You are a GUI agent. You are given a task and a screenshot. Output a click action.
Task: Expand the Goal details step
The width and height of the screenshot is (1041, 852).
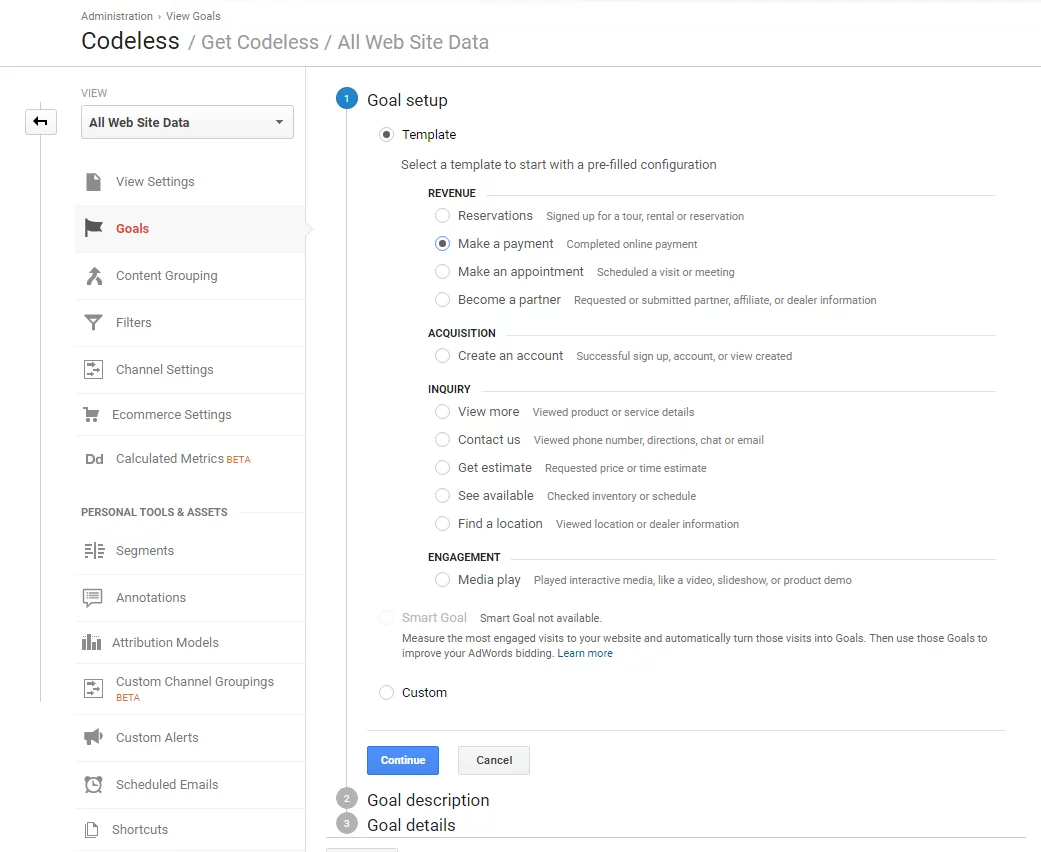[412, 824]
